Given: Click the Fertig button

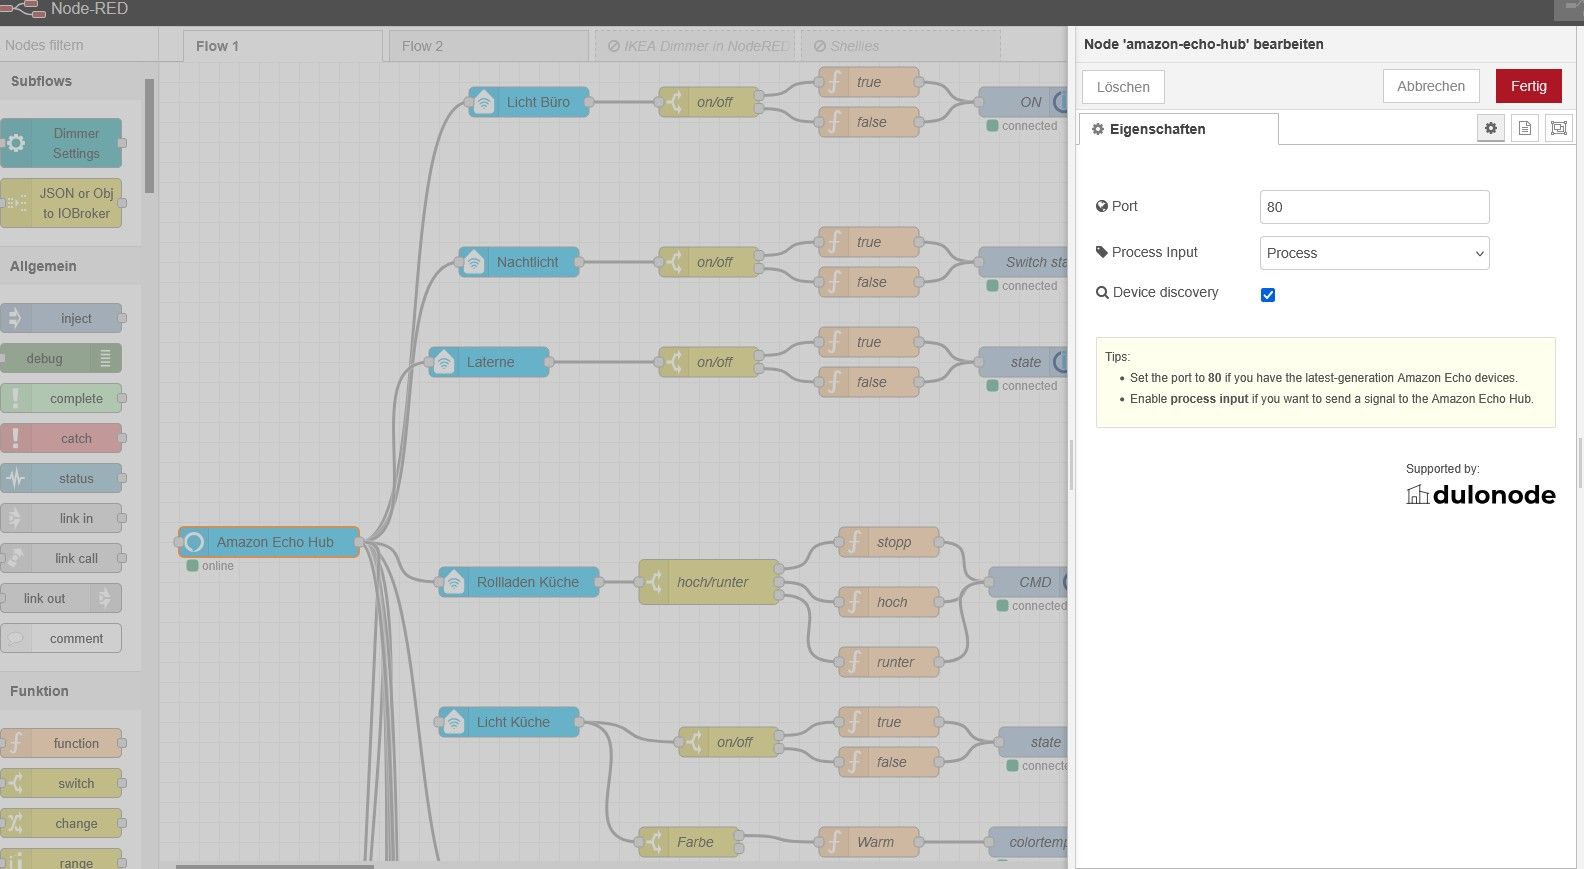Looking at the screenshot, I should point(1528,86).
